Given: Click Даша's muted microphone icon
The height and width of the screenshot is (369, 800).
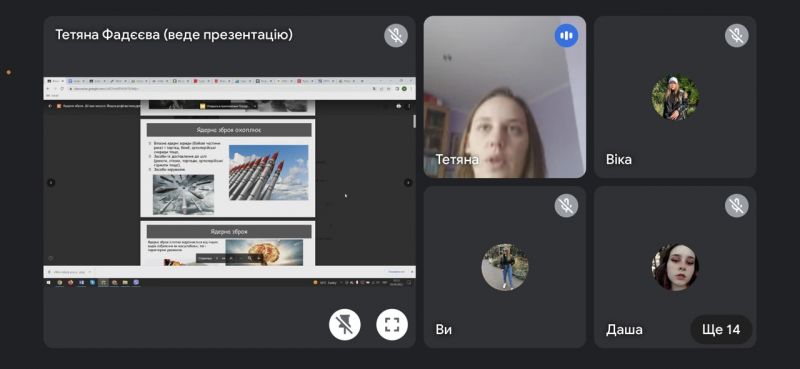Looking at the screenshot, I should coord(737,206).
